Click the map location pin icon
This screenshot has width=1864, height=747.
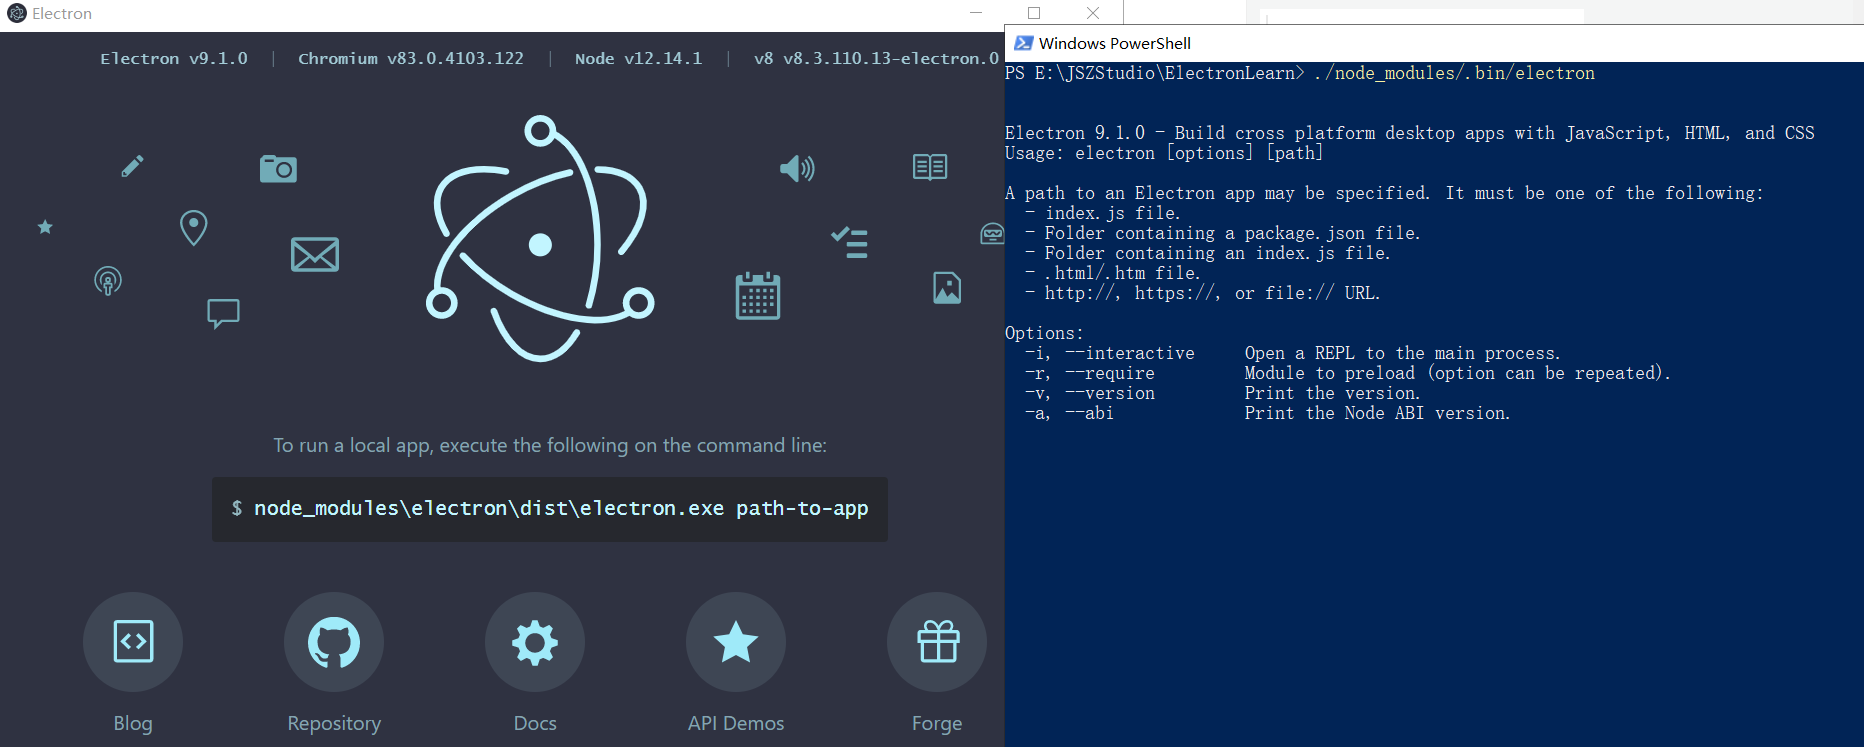click(x=193, y=228)
